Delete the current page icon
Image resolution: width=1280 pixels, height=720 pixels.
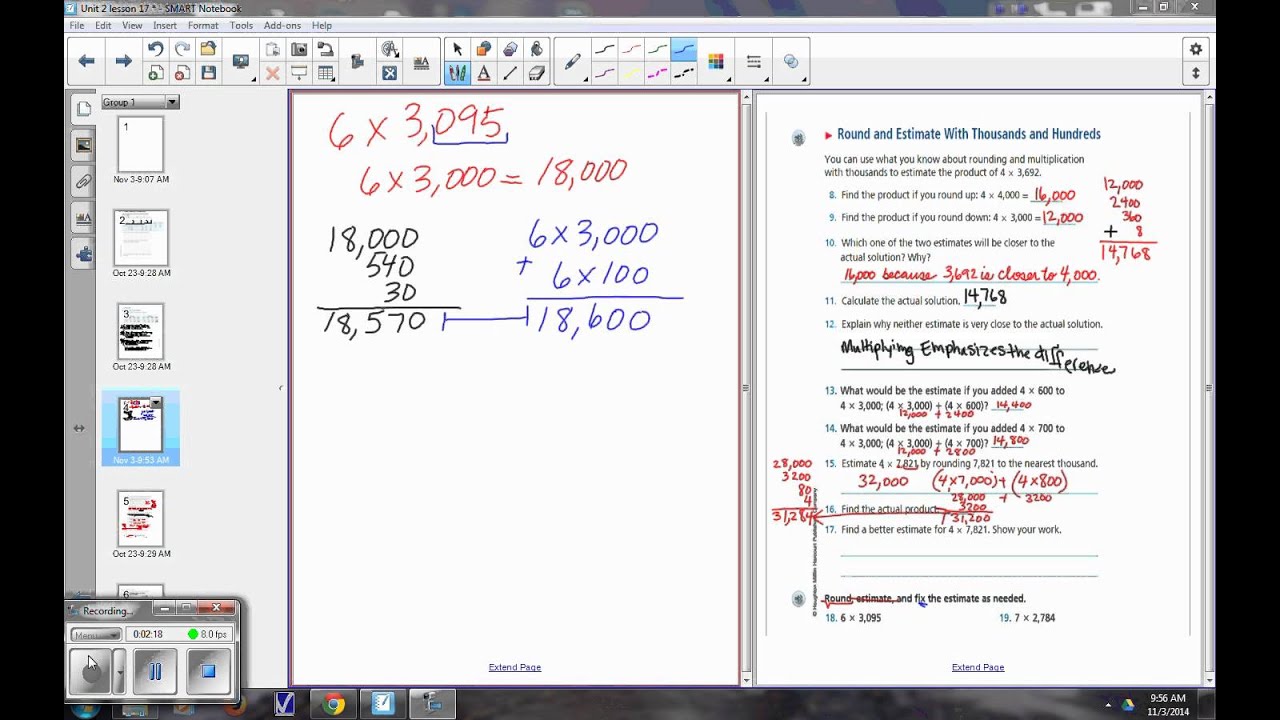182,72
